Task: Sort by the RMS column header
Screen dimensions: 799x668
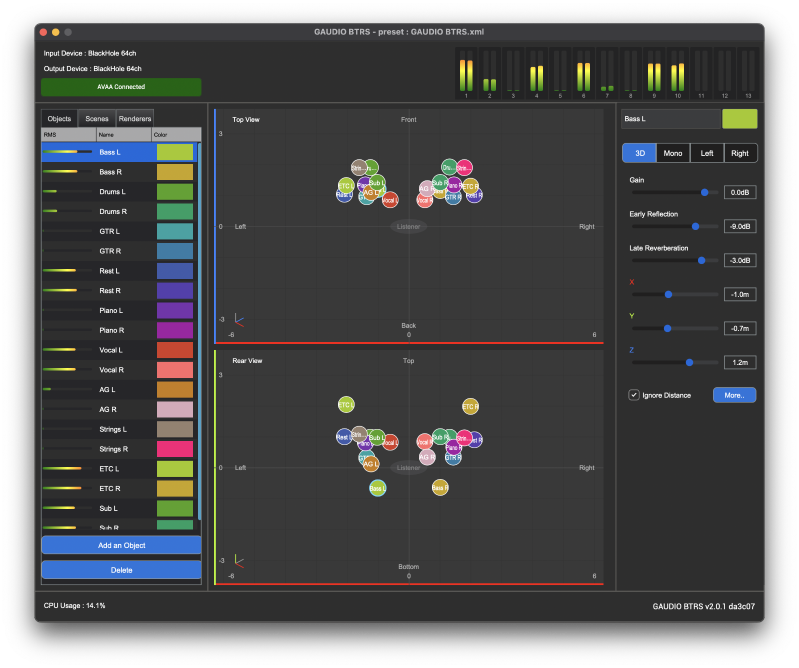Action: (69, 135)
